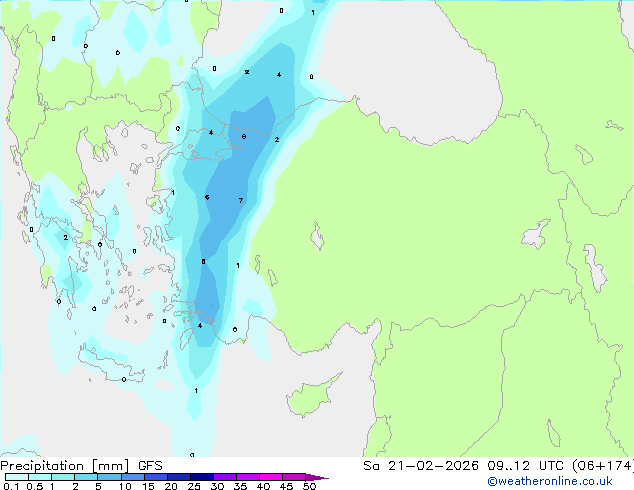Screen dimensions: 634x490
Task: Pick the 2–5 mm legend swatch
Action: tap(86, 477)
